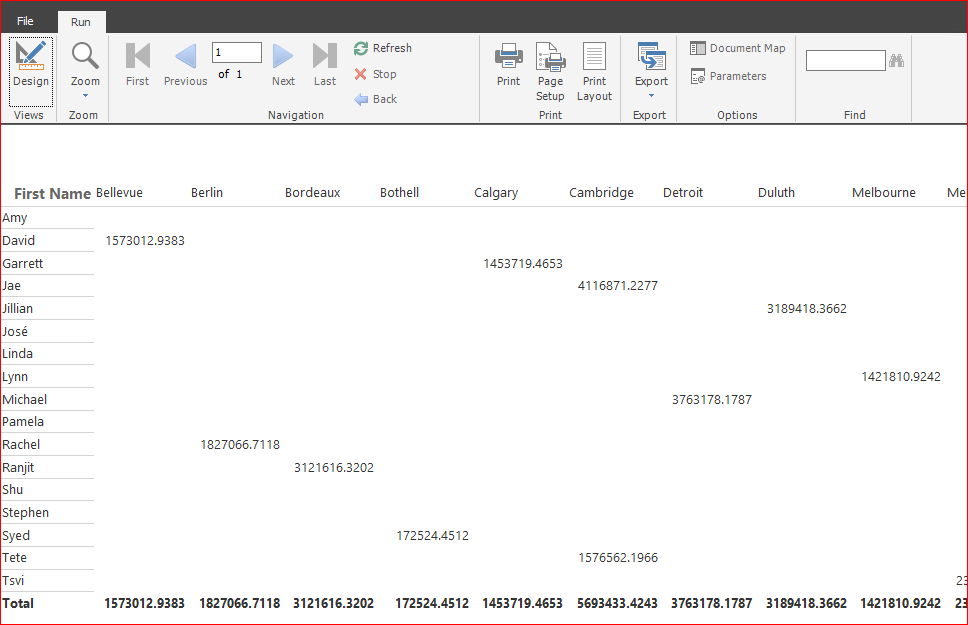
Task: Toggle the Document Map pane
Action: (737, 48)
